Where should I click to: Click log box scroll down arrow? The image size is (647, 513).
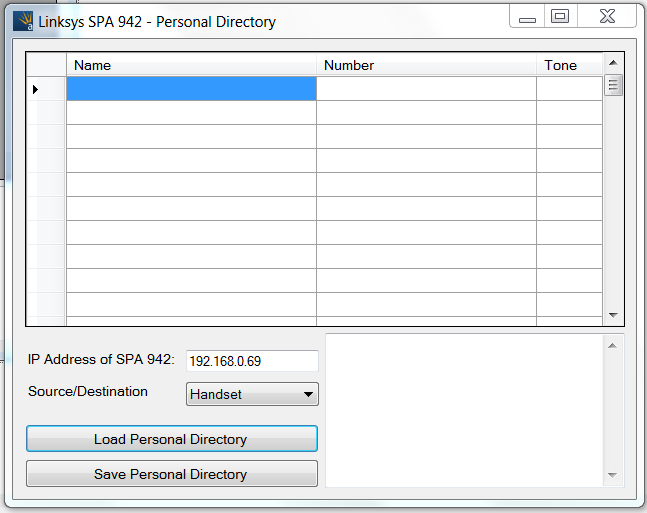pos(613,475)
